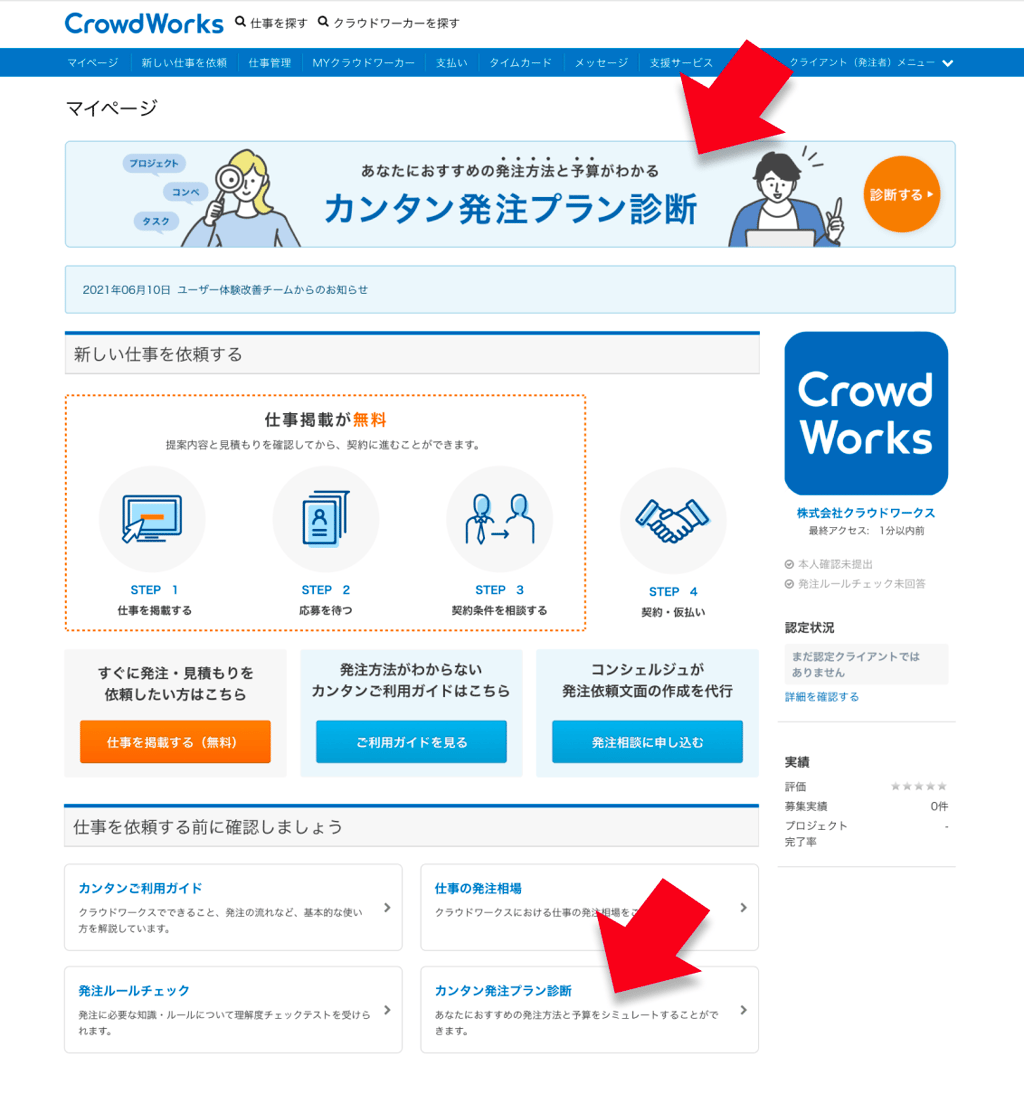Click the chevron on the カンタンご利用ガイド card
The image size is (1024, 1103).
[385, 907]
